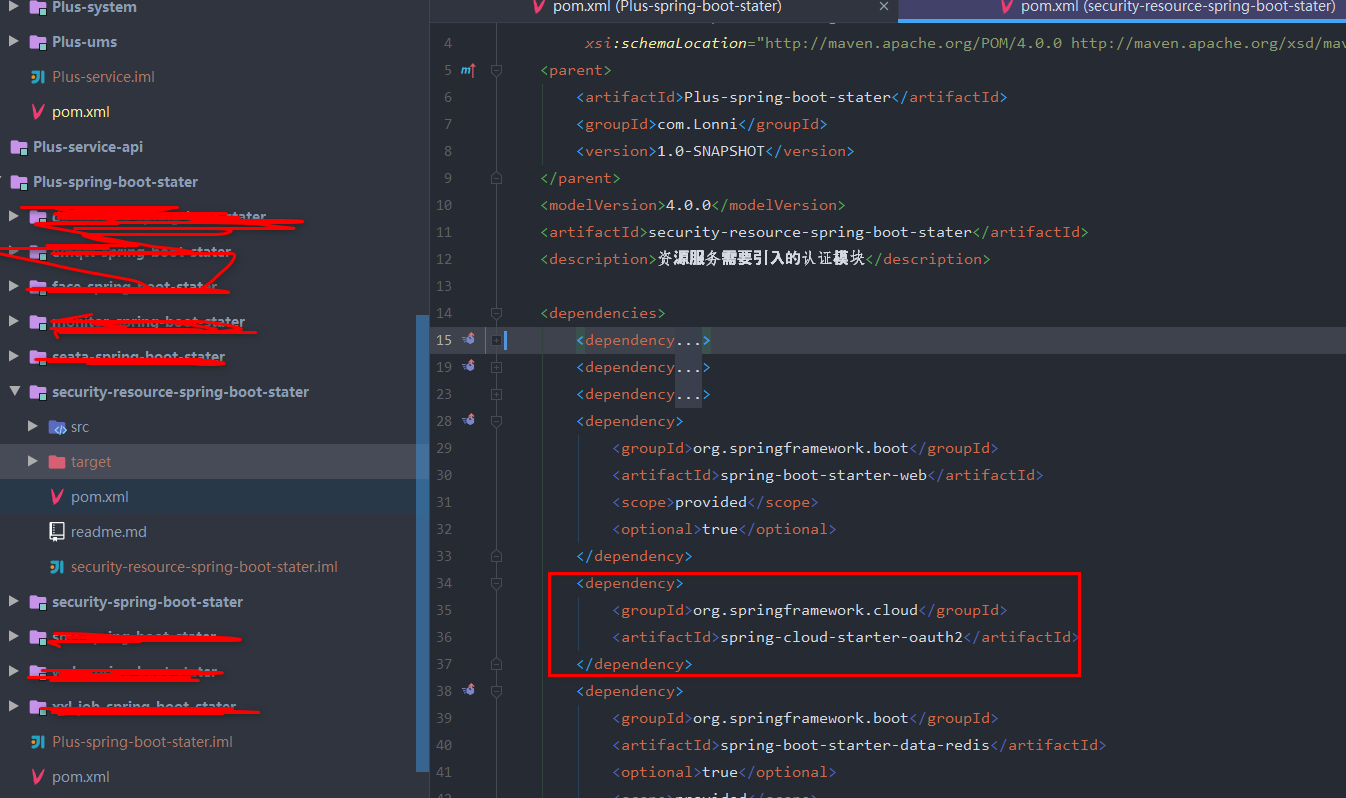
Task: Click the artifactId value Plus-spring-boot-stater on line 6
Action: pos(786,97)
